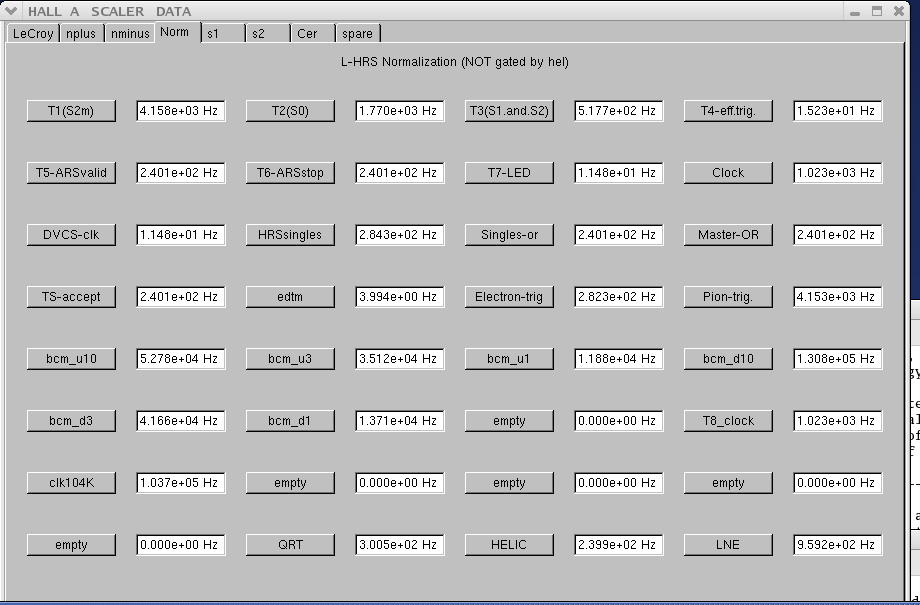Viewport: 920px width, 605px height.
Task: Click the bcm_u10 rate field 5.278e+04 Hz
Action: coord(181,359)
